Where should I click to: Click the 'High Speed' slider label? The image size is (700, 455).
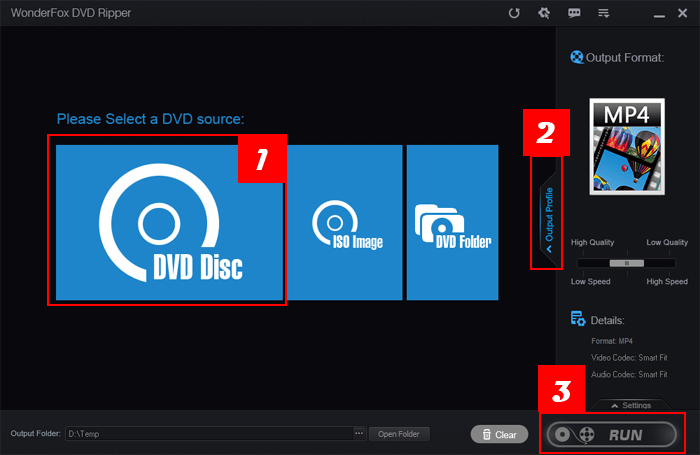click(x=667, y=281)
